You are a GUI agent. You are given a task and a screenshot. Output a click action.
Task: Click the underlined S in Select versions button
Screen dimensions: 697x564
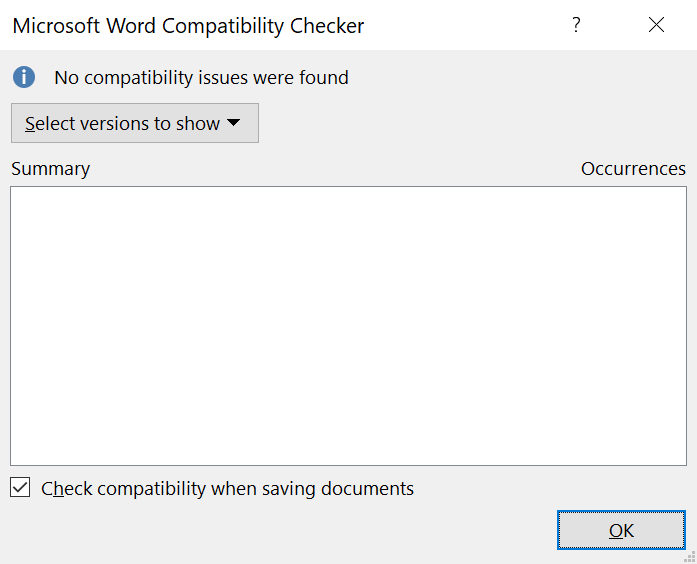coord(30,124)
